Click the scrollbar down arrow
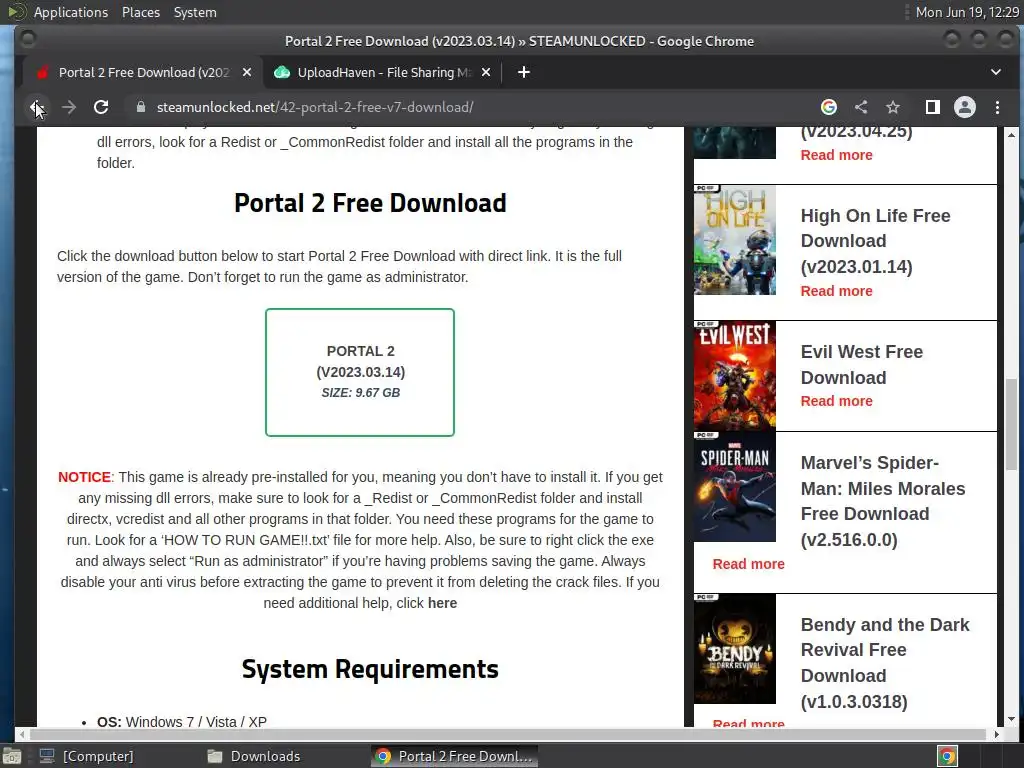The image size is (1024, 768). (x=1011, y=720)
